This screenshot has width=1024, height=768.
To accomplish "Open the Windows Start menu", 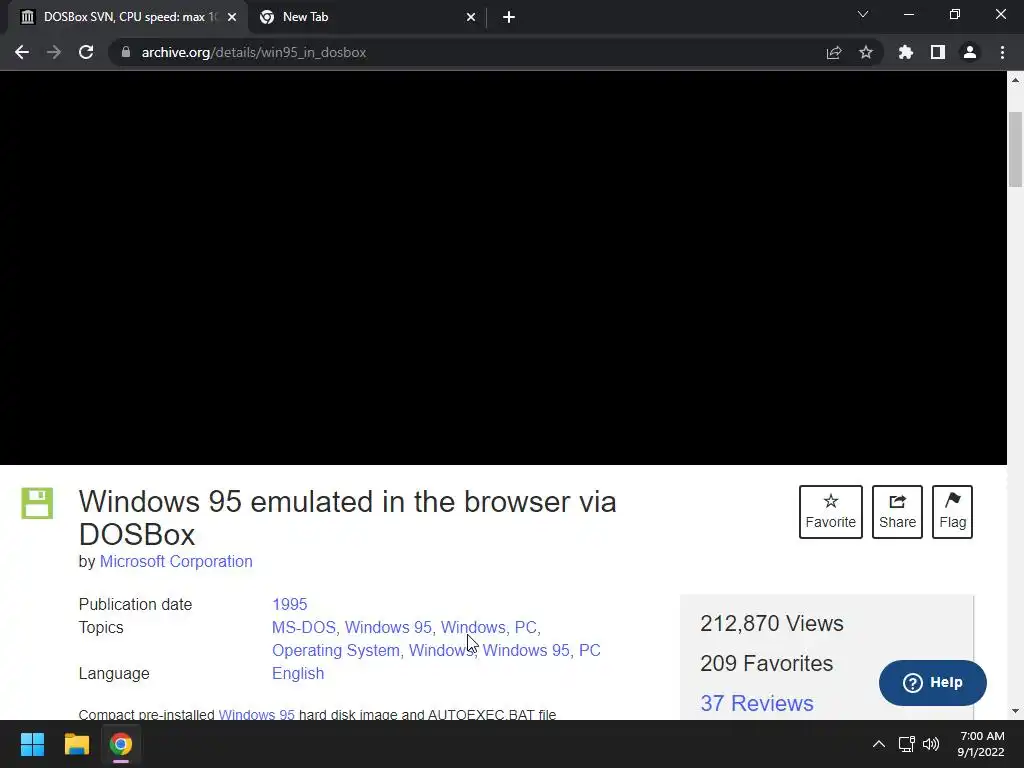I will click(32, 744).
